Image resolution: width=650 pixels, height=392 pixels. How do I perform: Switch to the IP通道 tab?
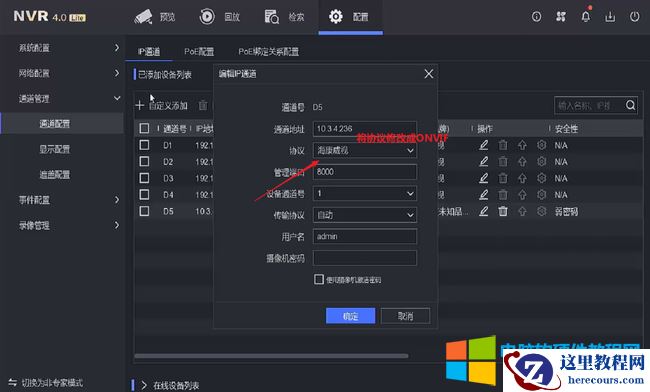[149, 52]
